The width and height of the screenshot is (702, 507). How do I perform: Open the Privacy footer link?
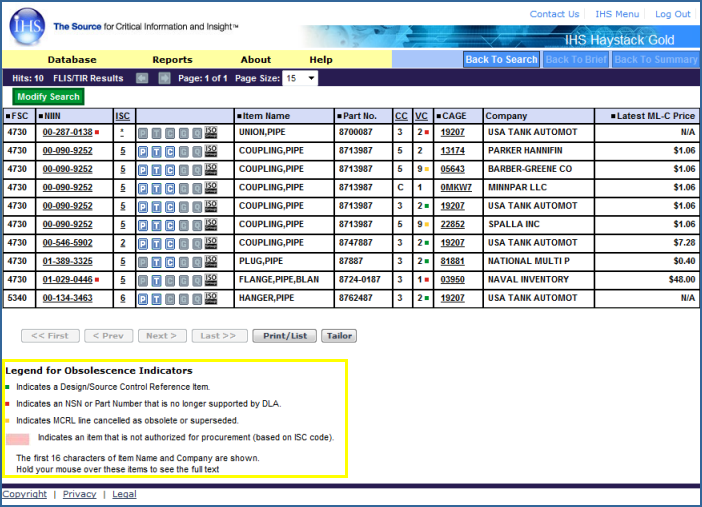click(79, 494)
